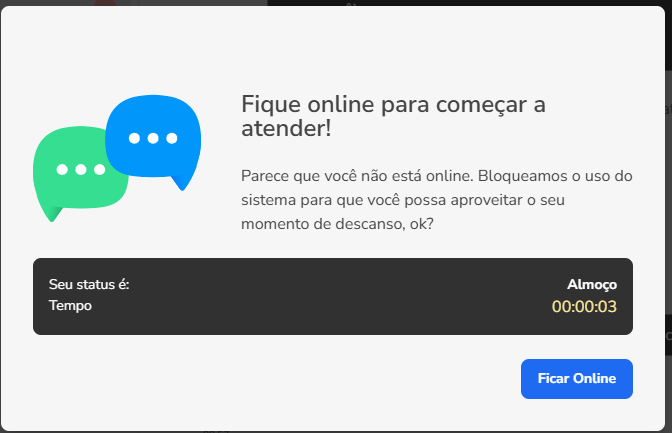This screenshot has height=433, width=672.
Task: Click the blue chat bubble icon
Action: point(153,139)
